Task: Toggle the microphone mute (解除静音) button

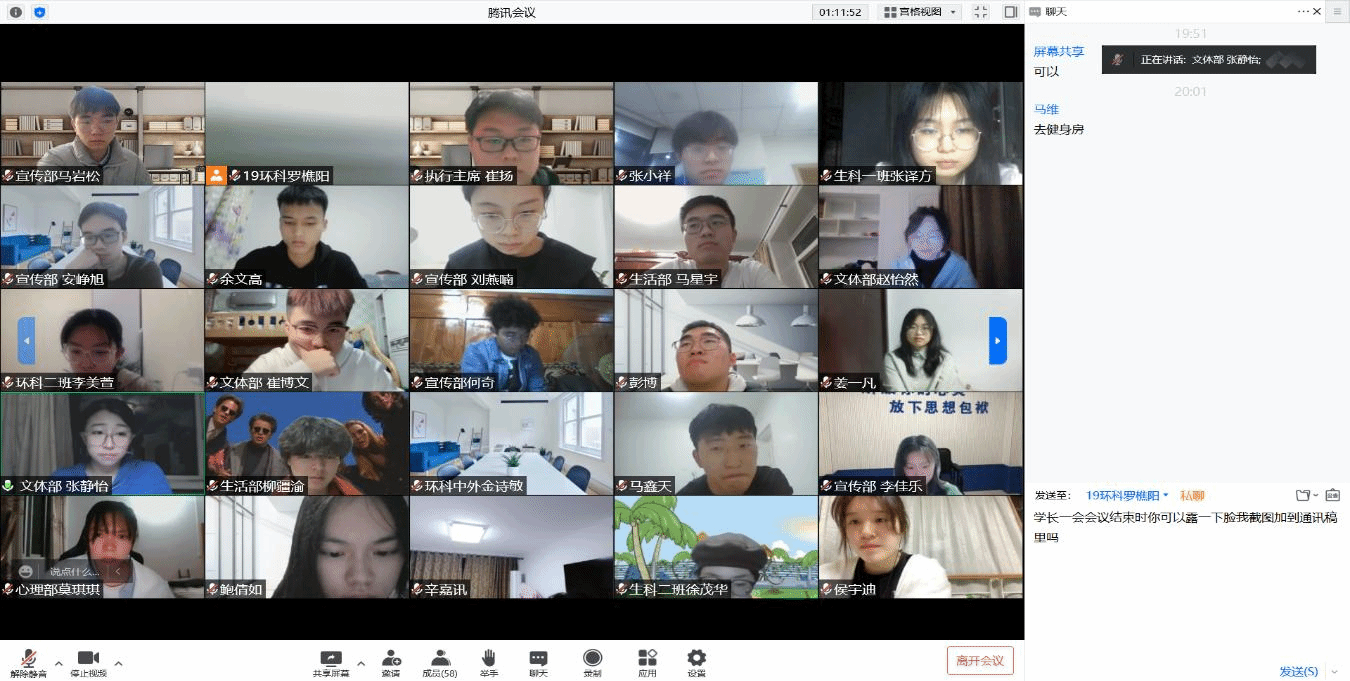Action: (x=29, y=659)
